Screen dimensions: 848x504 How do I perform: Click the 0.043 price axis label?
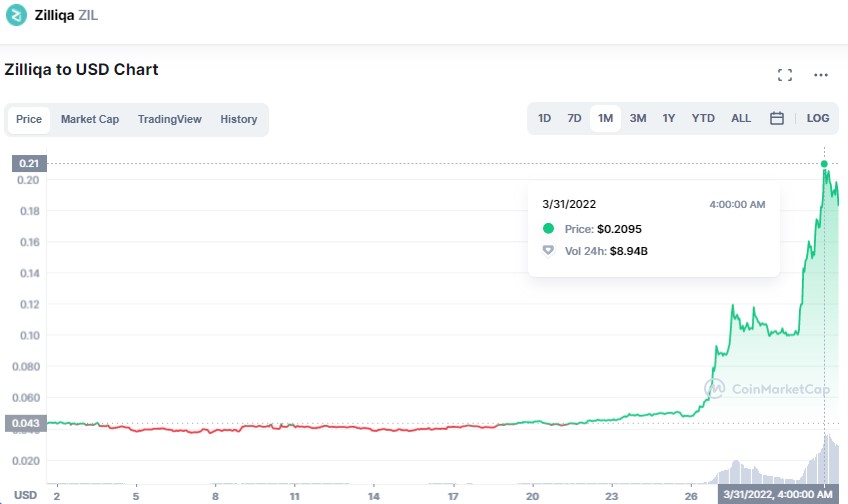(26, 423)
